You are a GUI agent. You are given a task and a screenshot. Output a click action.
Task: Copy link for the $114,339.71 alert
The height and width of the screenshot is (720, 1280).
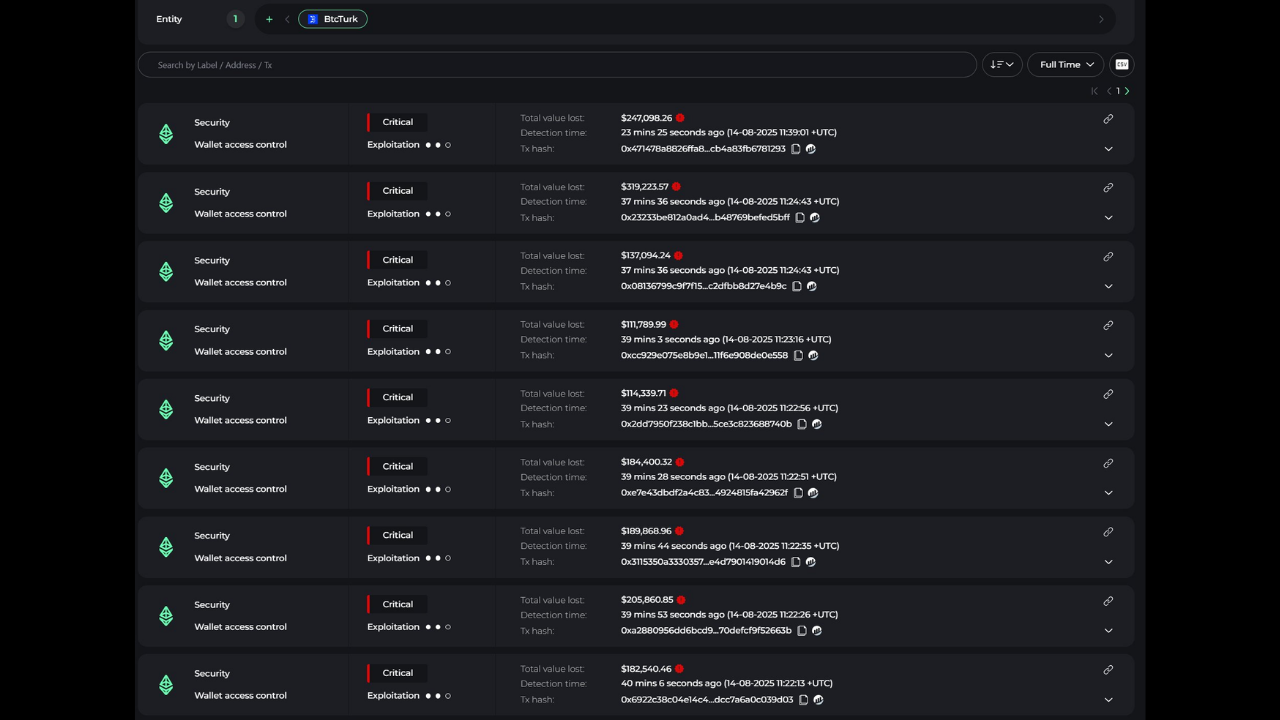[x=1108, y=394]
